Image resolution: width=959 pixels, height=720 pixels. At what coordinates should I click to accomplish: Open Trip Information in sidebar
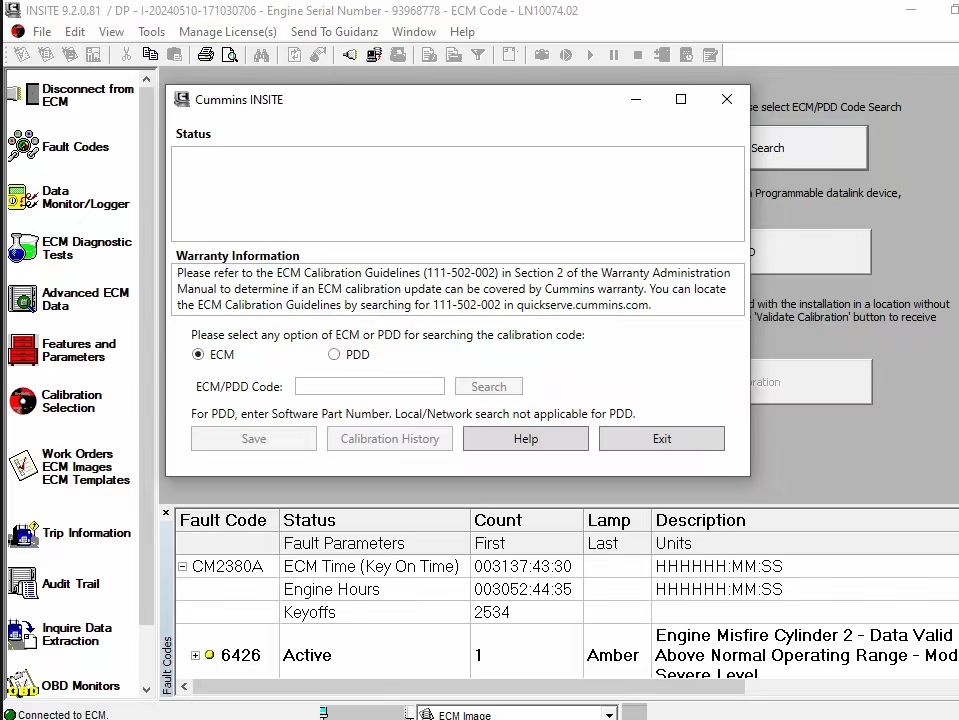click(24, 534)
